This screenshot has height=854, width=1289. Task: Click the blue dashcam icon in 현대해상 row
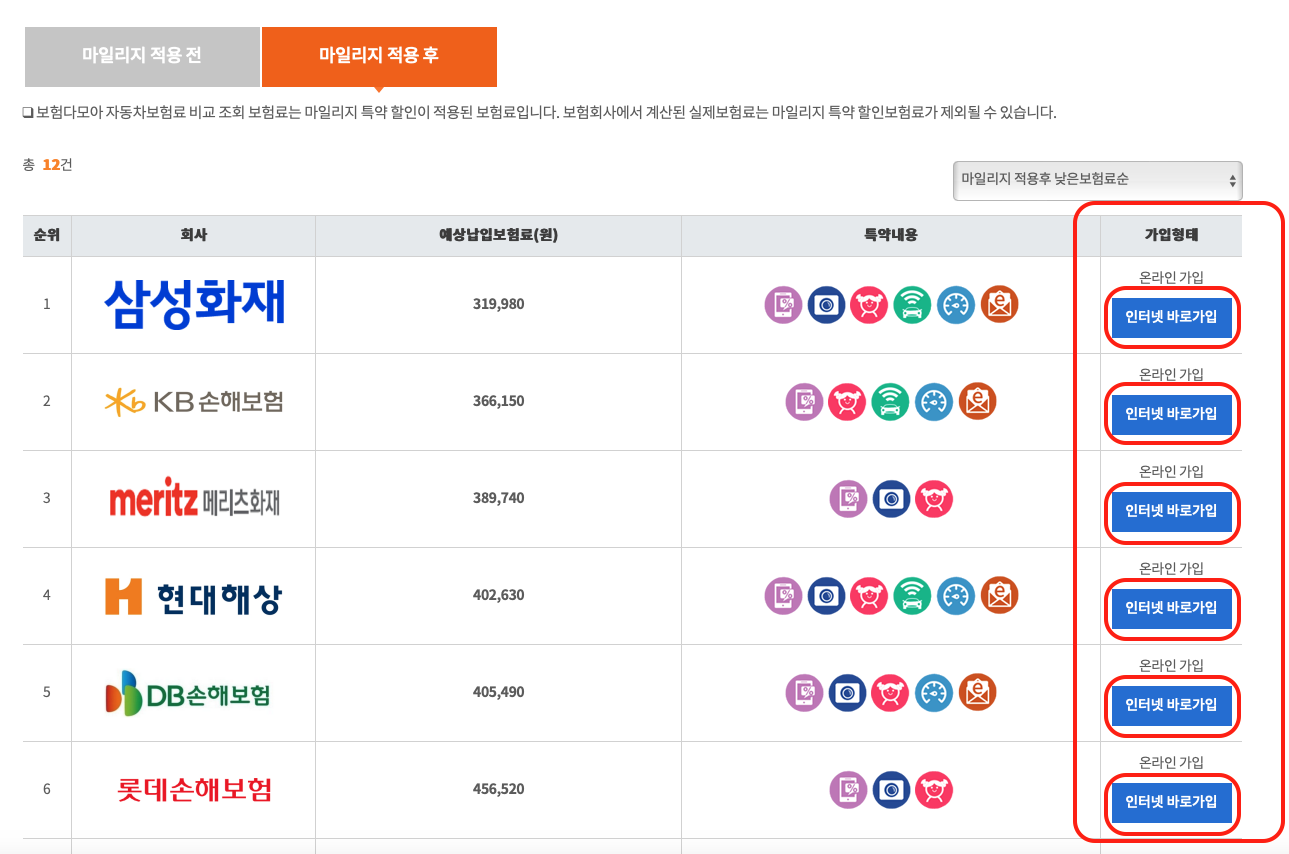(x=827, y=596)
